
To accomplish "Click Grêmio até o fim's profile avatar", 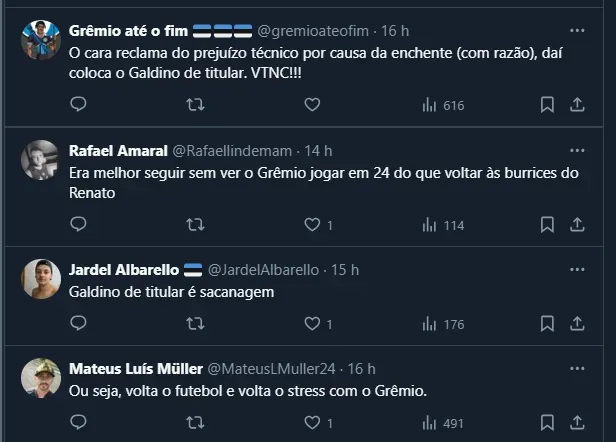I will [41, 40].
